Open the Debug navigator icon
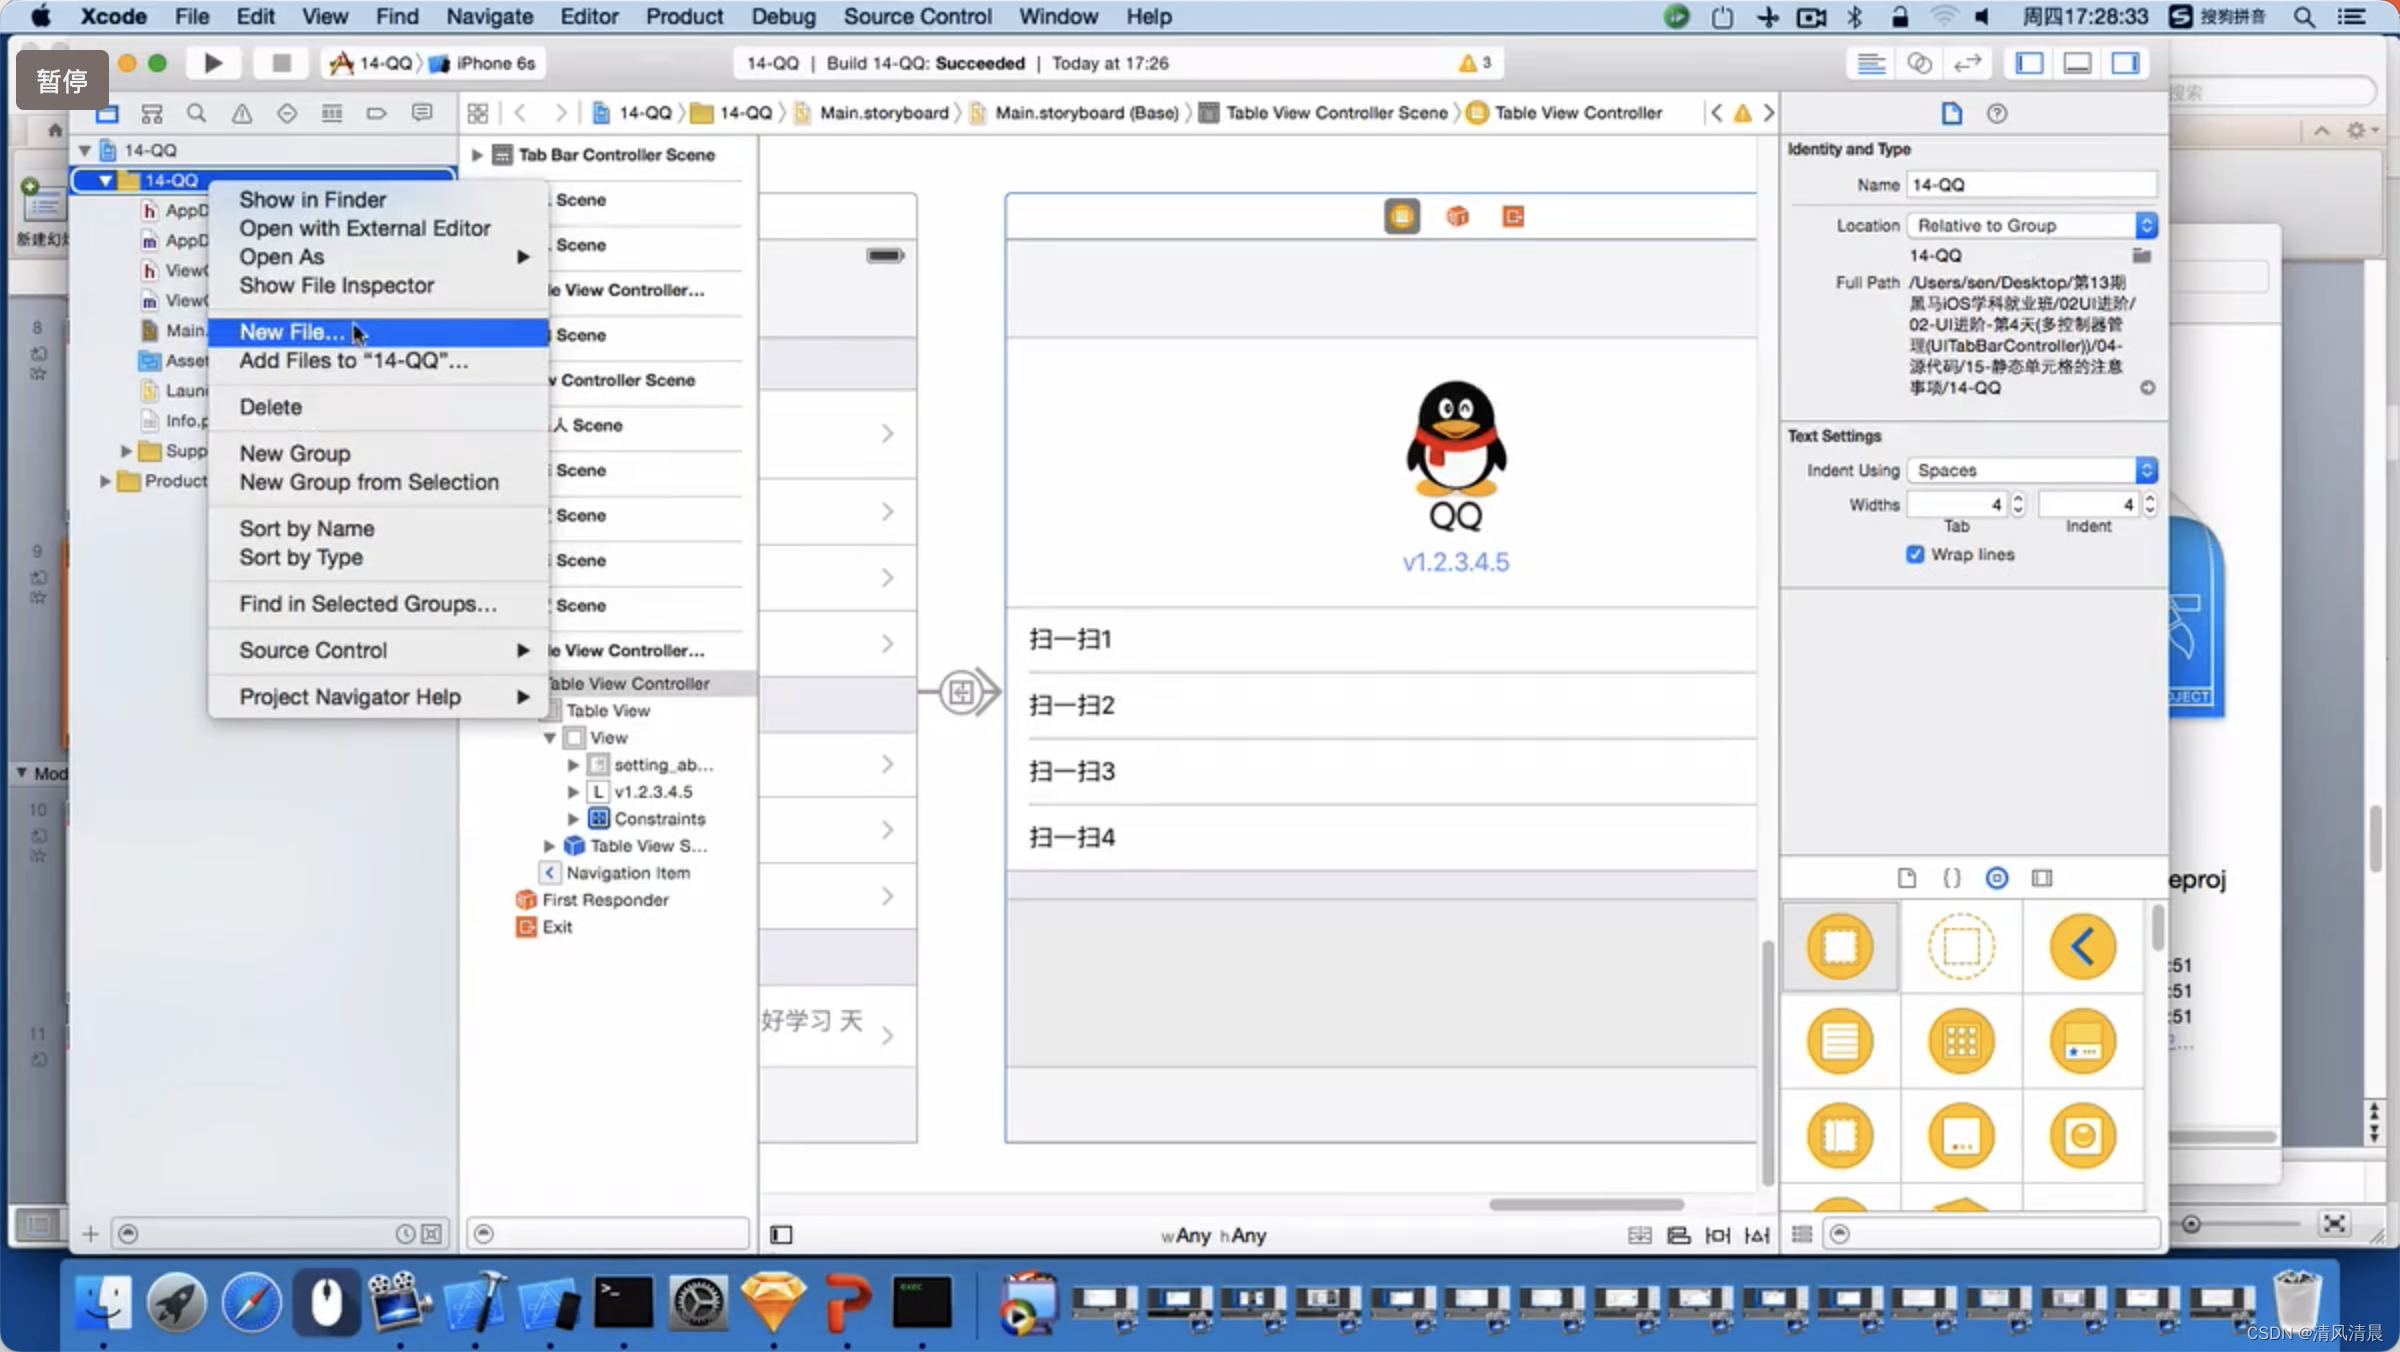 pos(332,113)
